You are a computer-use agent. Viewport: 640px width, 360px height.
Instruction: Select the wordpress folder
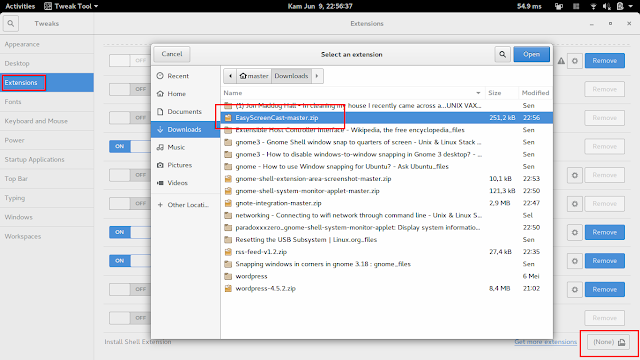tap(387, 276)
